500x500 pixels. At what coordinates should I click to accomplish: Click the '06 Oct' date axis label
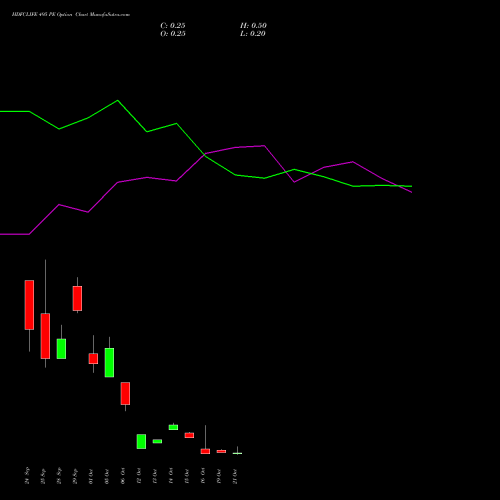(123, 476)
